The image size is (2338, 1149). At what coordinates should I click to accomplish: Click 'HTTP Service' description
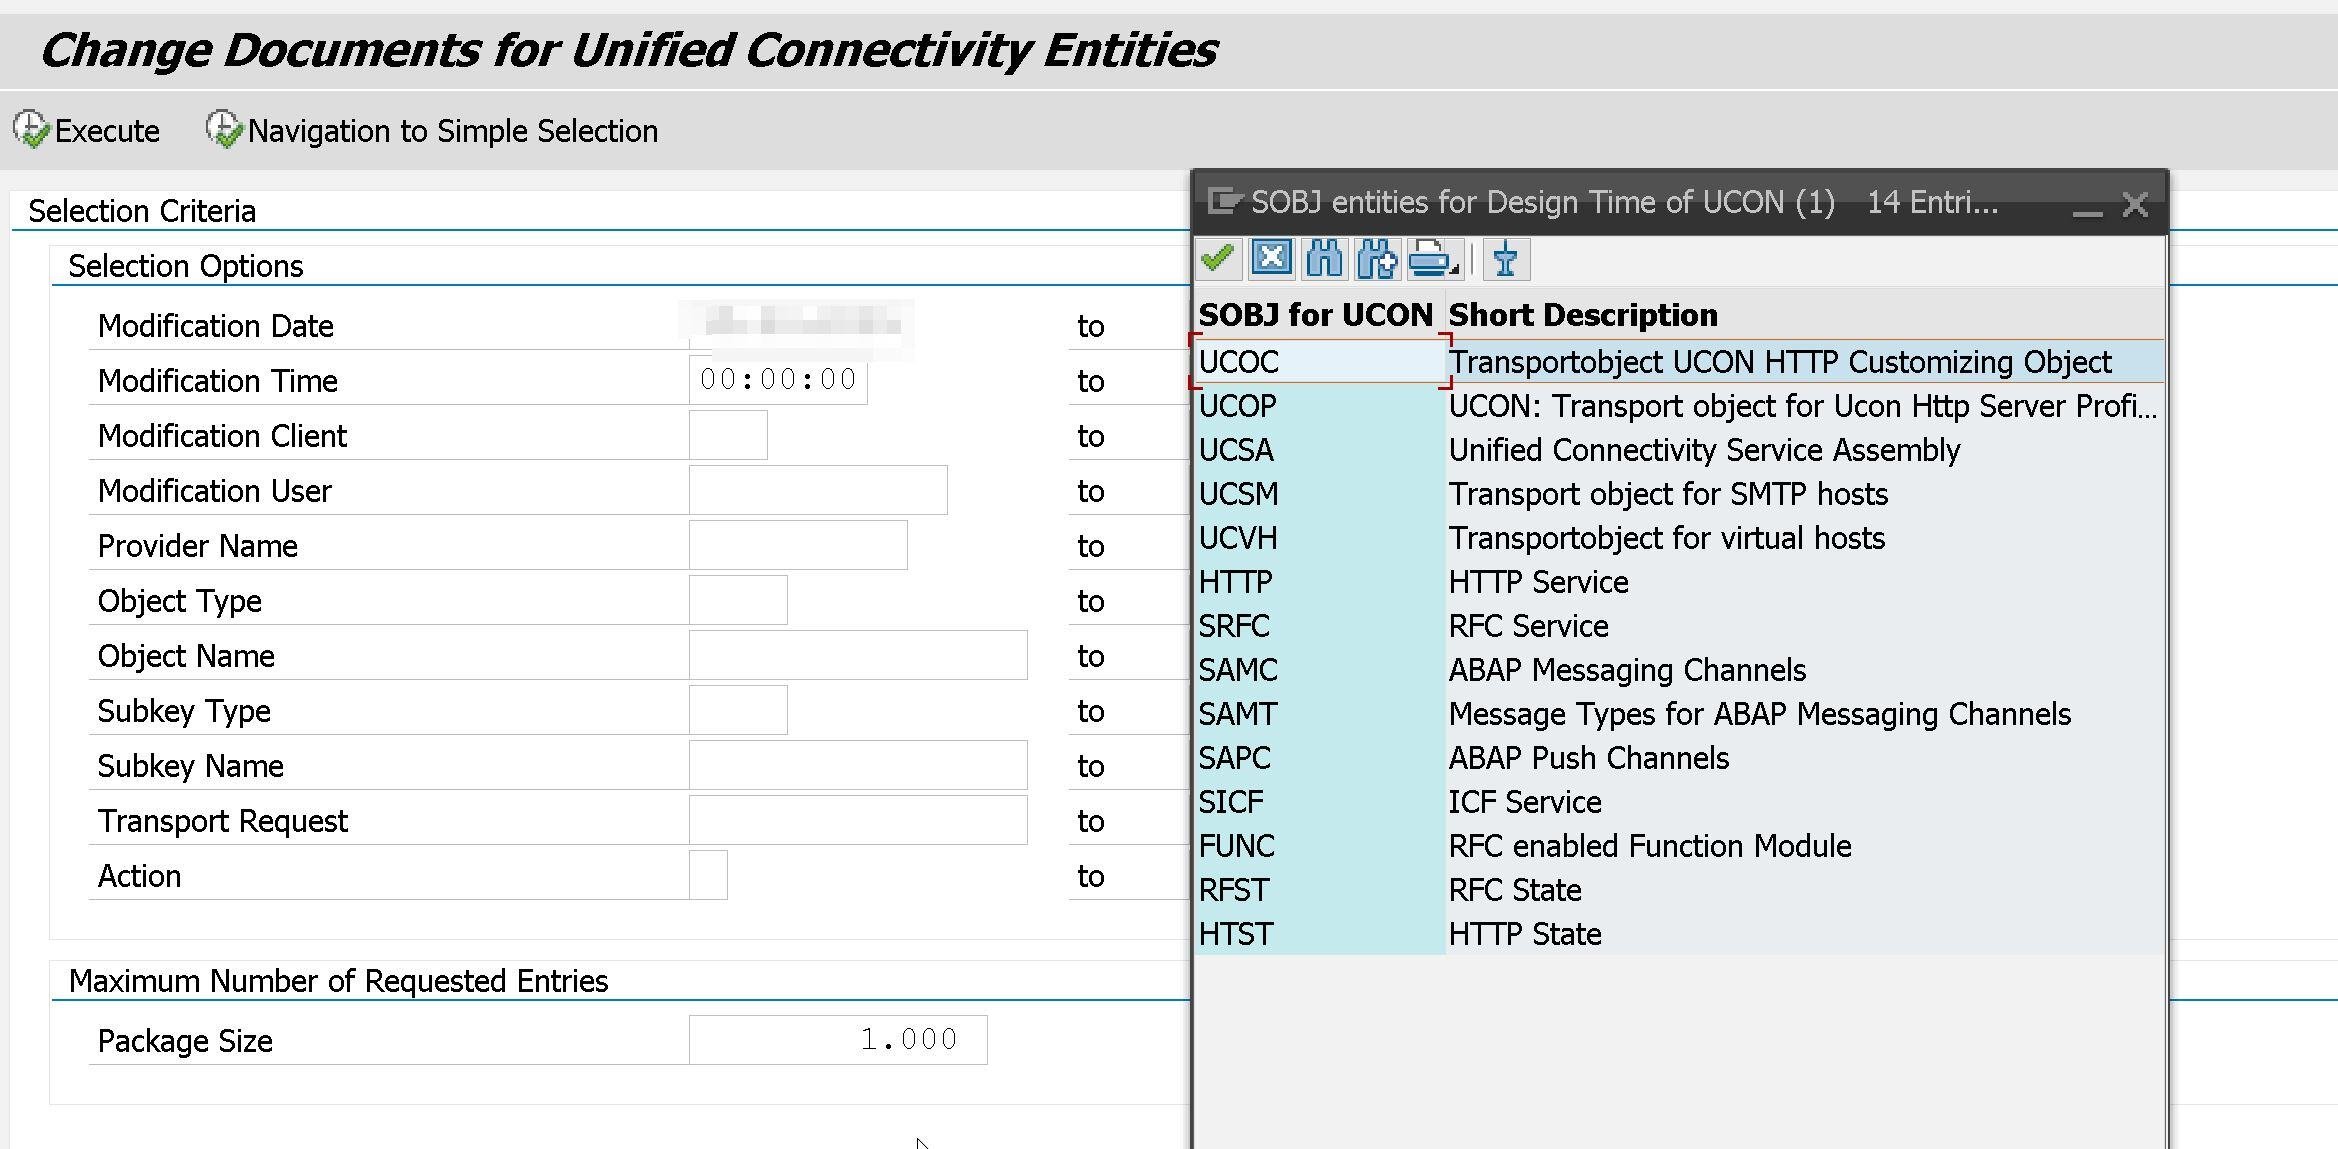click(x=1538, y=582)
